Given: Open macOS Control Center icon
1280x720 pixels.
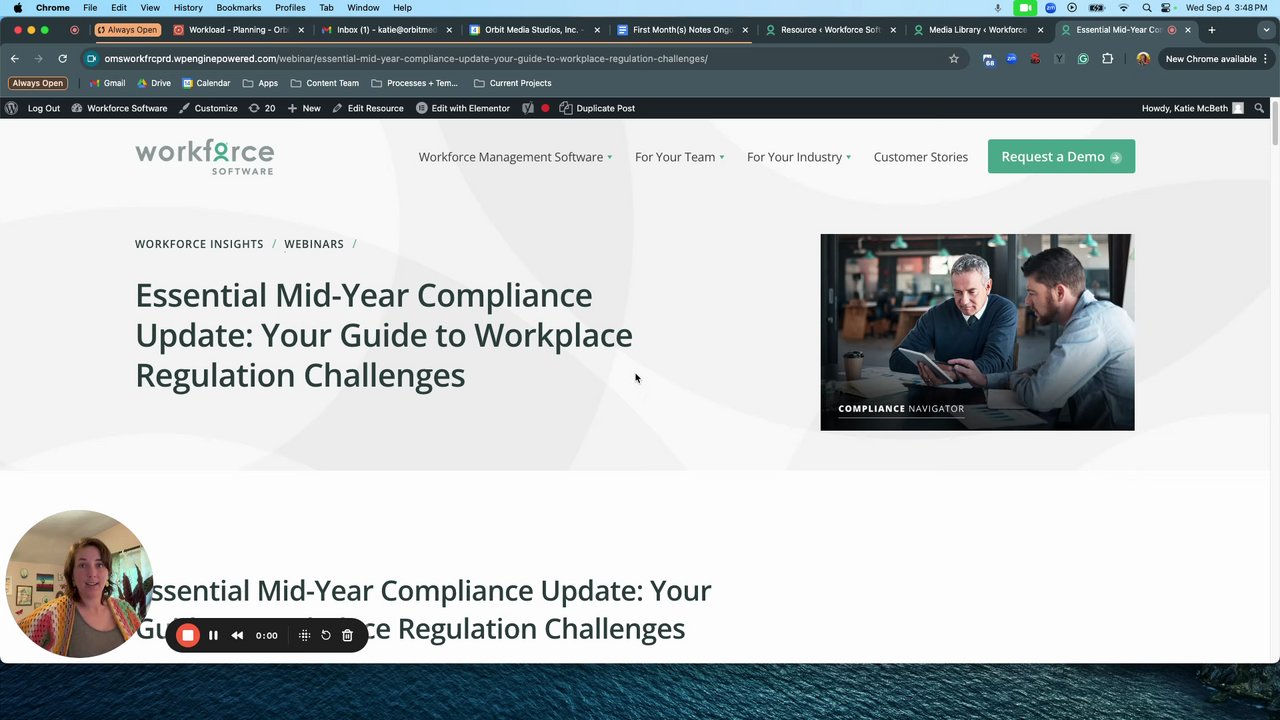Looking at the screenshot, I should pyautogui.click(x=1166, y=8).
